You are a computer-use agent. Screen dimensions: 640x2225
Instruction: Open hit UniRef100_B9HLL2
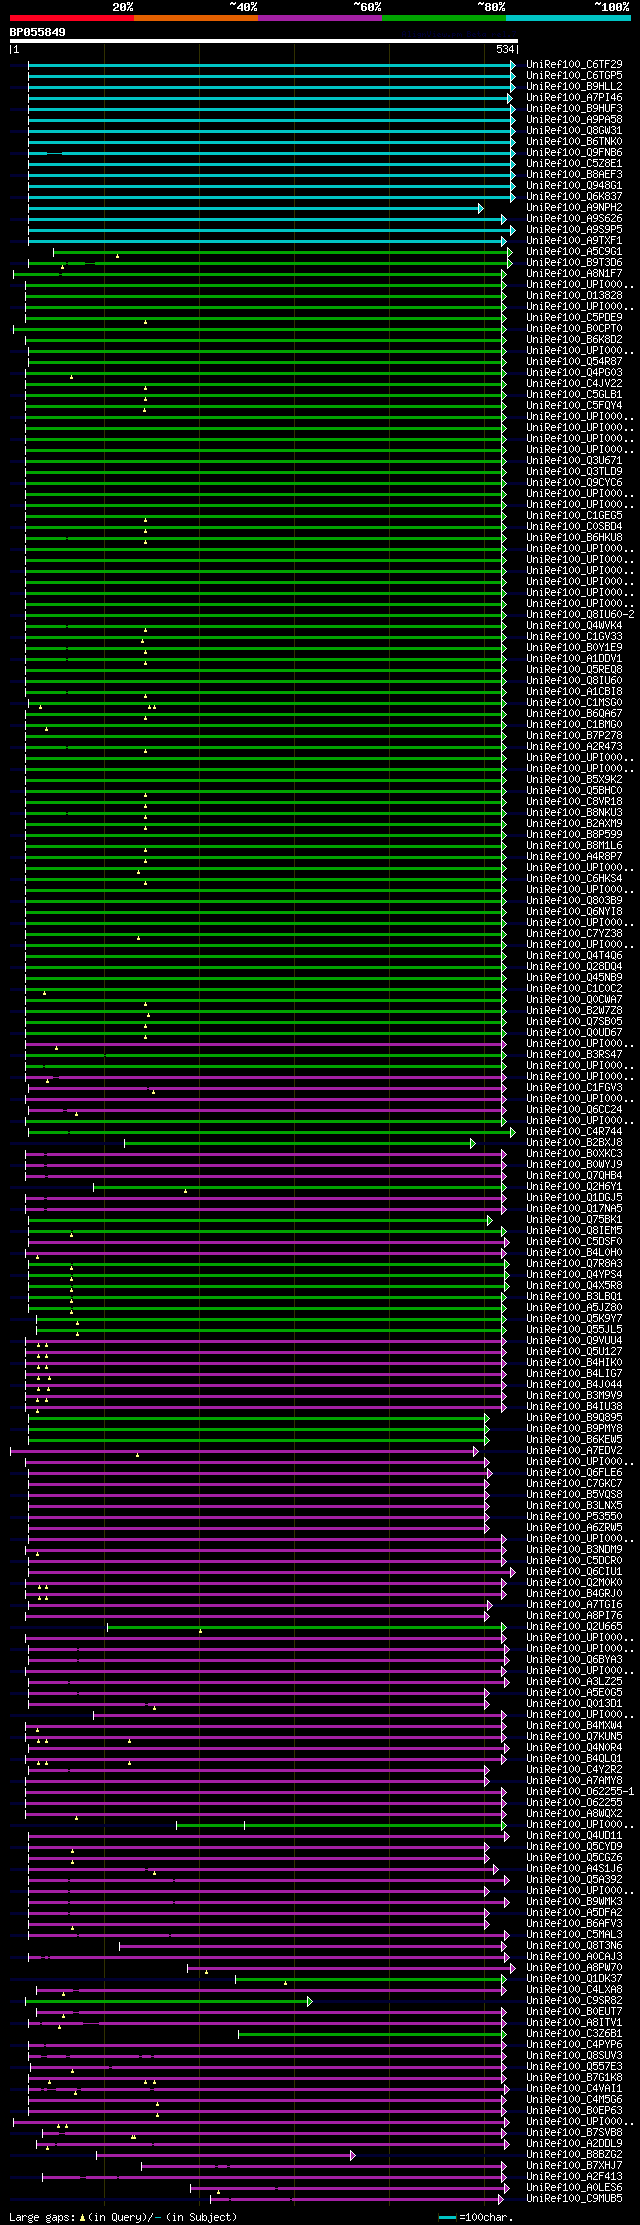point(574,87)
